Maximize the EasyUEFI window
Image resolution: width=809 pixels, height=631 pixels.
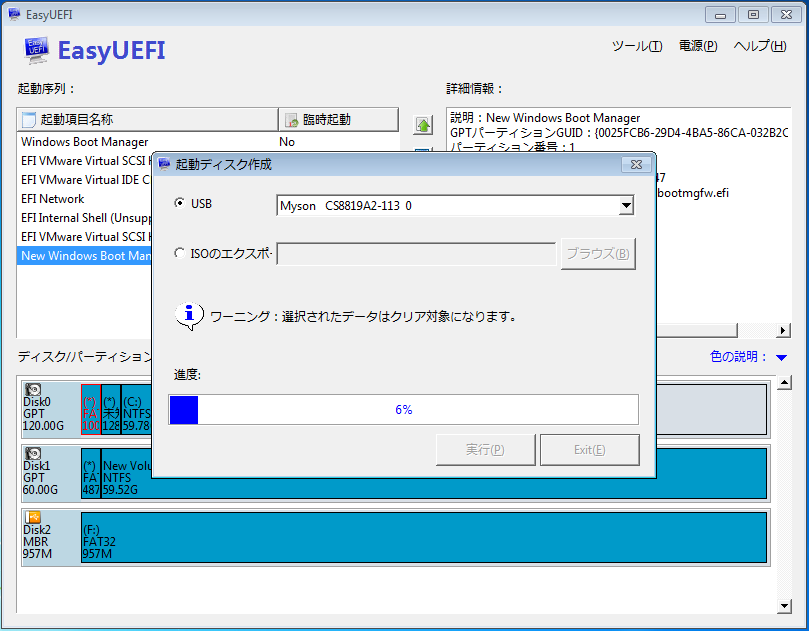pos(753,14)
